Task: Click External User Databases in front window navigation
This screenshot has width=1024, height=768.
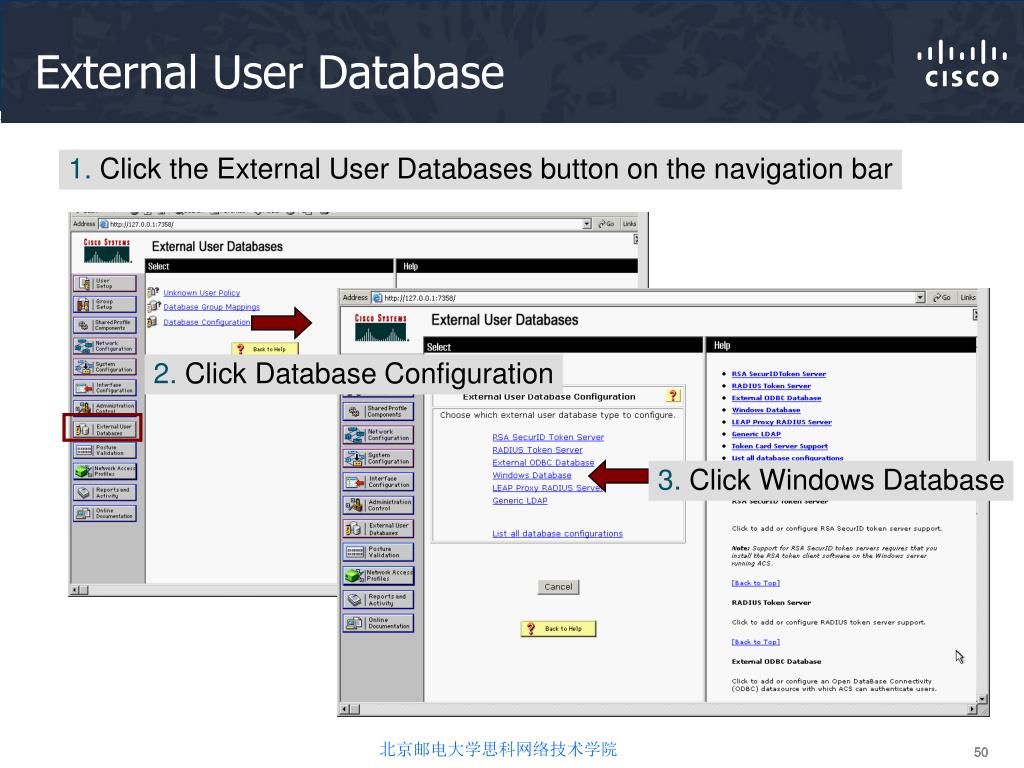Action: pos(378,529)
